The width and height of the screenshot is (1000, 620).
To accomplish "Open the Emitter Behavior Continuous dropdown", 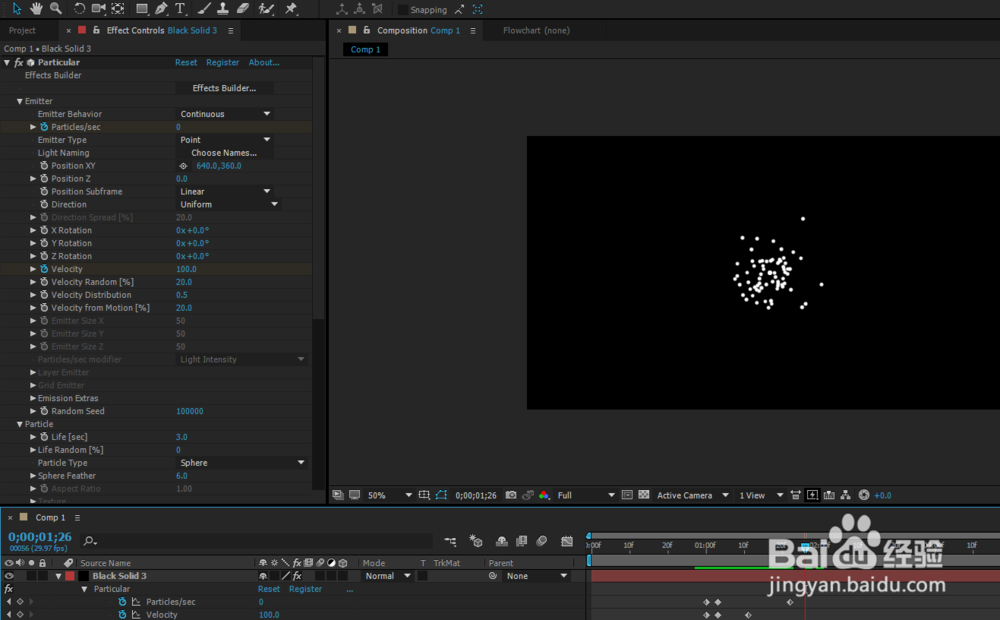I will 224,114.
